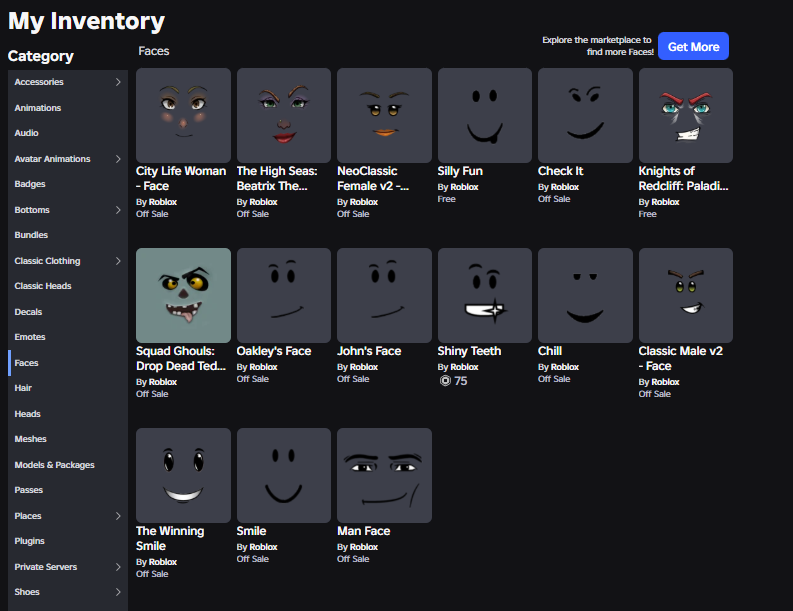The height and width of the screenshot is (611, 793).
Task: Click the Off Sale label under Smile
Action: [252, 559]
